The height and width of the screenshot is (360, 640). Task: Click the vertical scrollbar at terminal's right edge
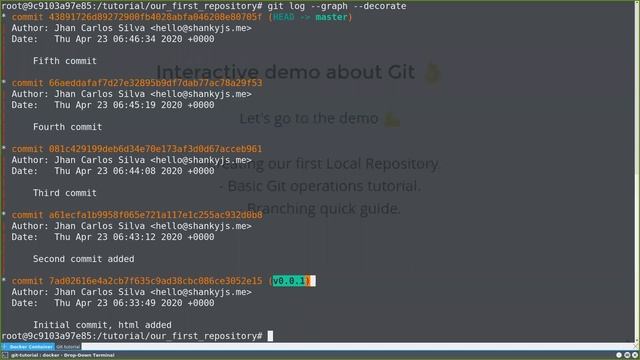click(x=638, y=171)
